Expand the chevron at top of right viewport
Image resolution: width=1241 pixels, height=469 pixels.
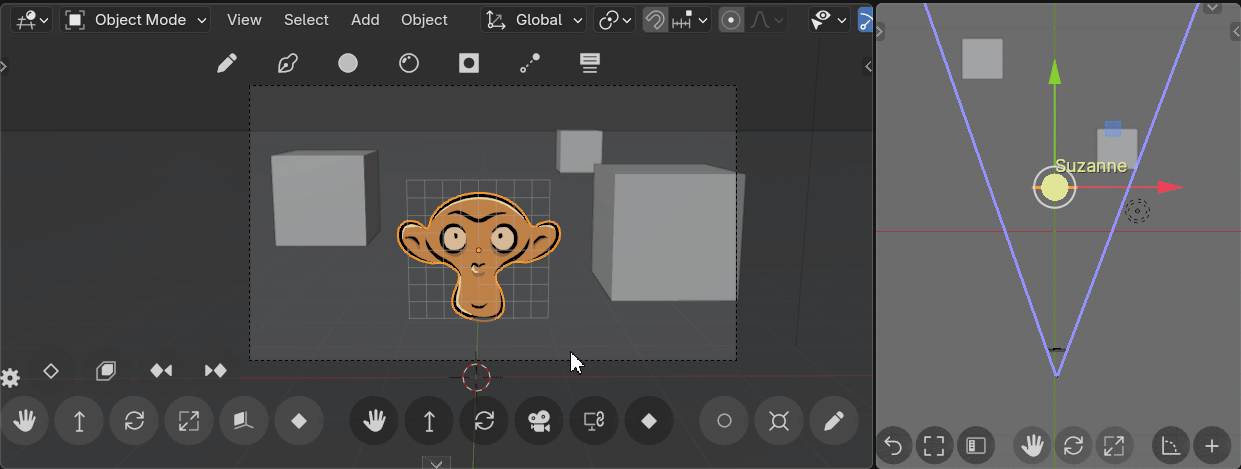point(1213,6)
